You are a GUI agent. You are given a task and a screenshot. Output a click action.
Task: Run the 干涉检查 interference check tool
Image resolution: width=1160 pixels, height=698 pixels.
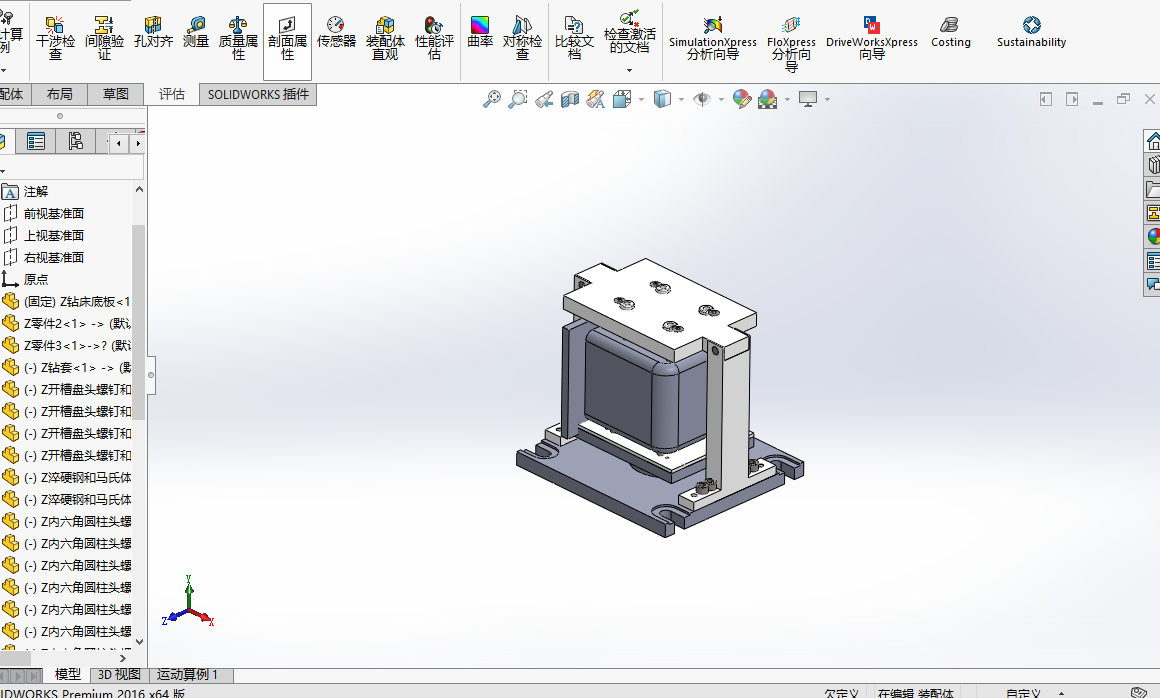click(55, 38)
